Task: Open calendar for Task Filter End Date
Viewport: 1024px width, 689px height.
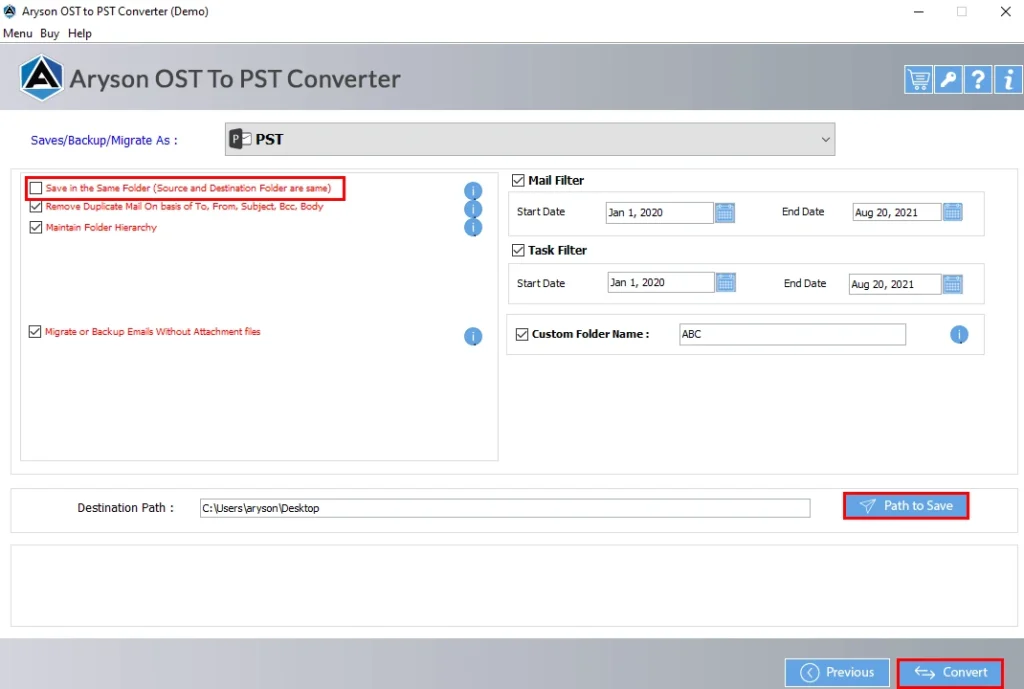Action: (x=953, y=284)
